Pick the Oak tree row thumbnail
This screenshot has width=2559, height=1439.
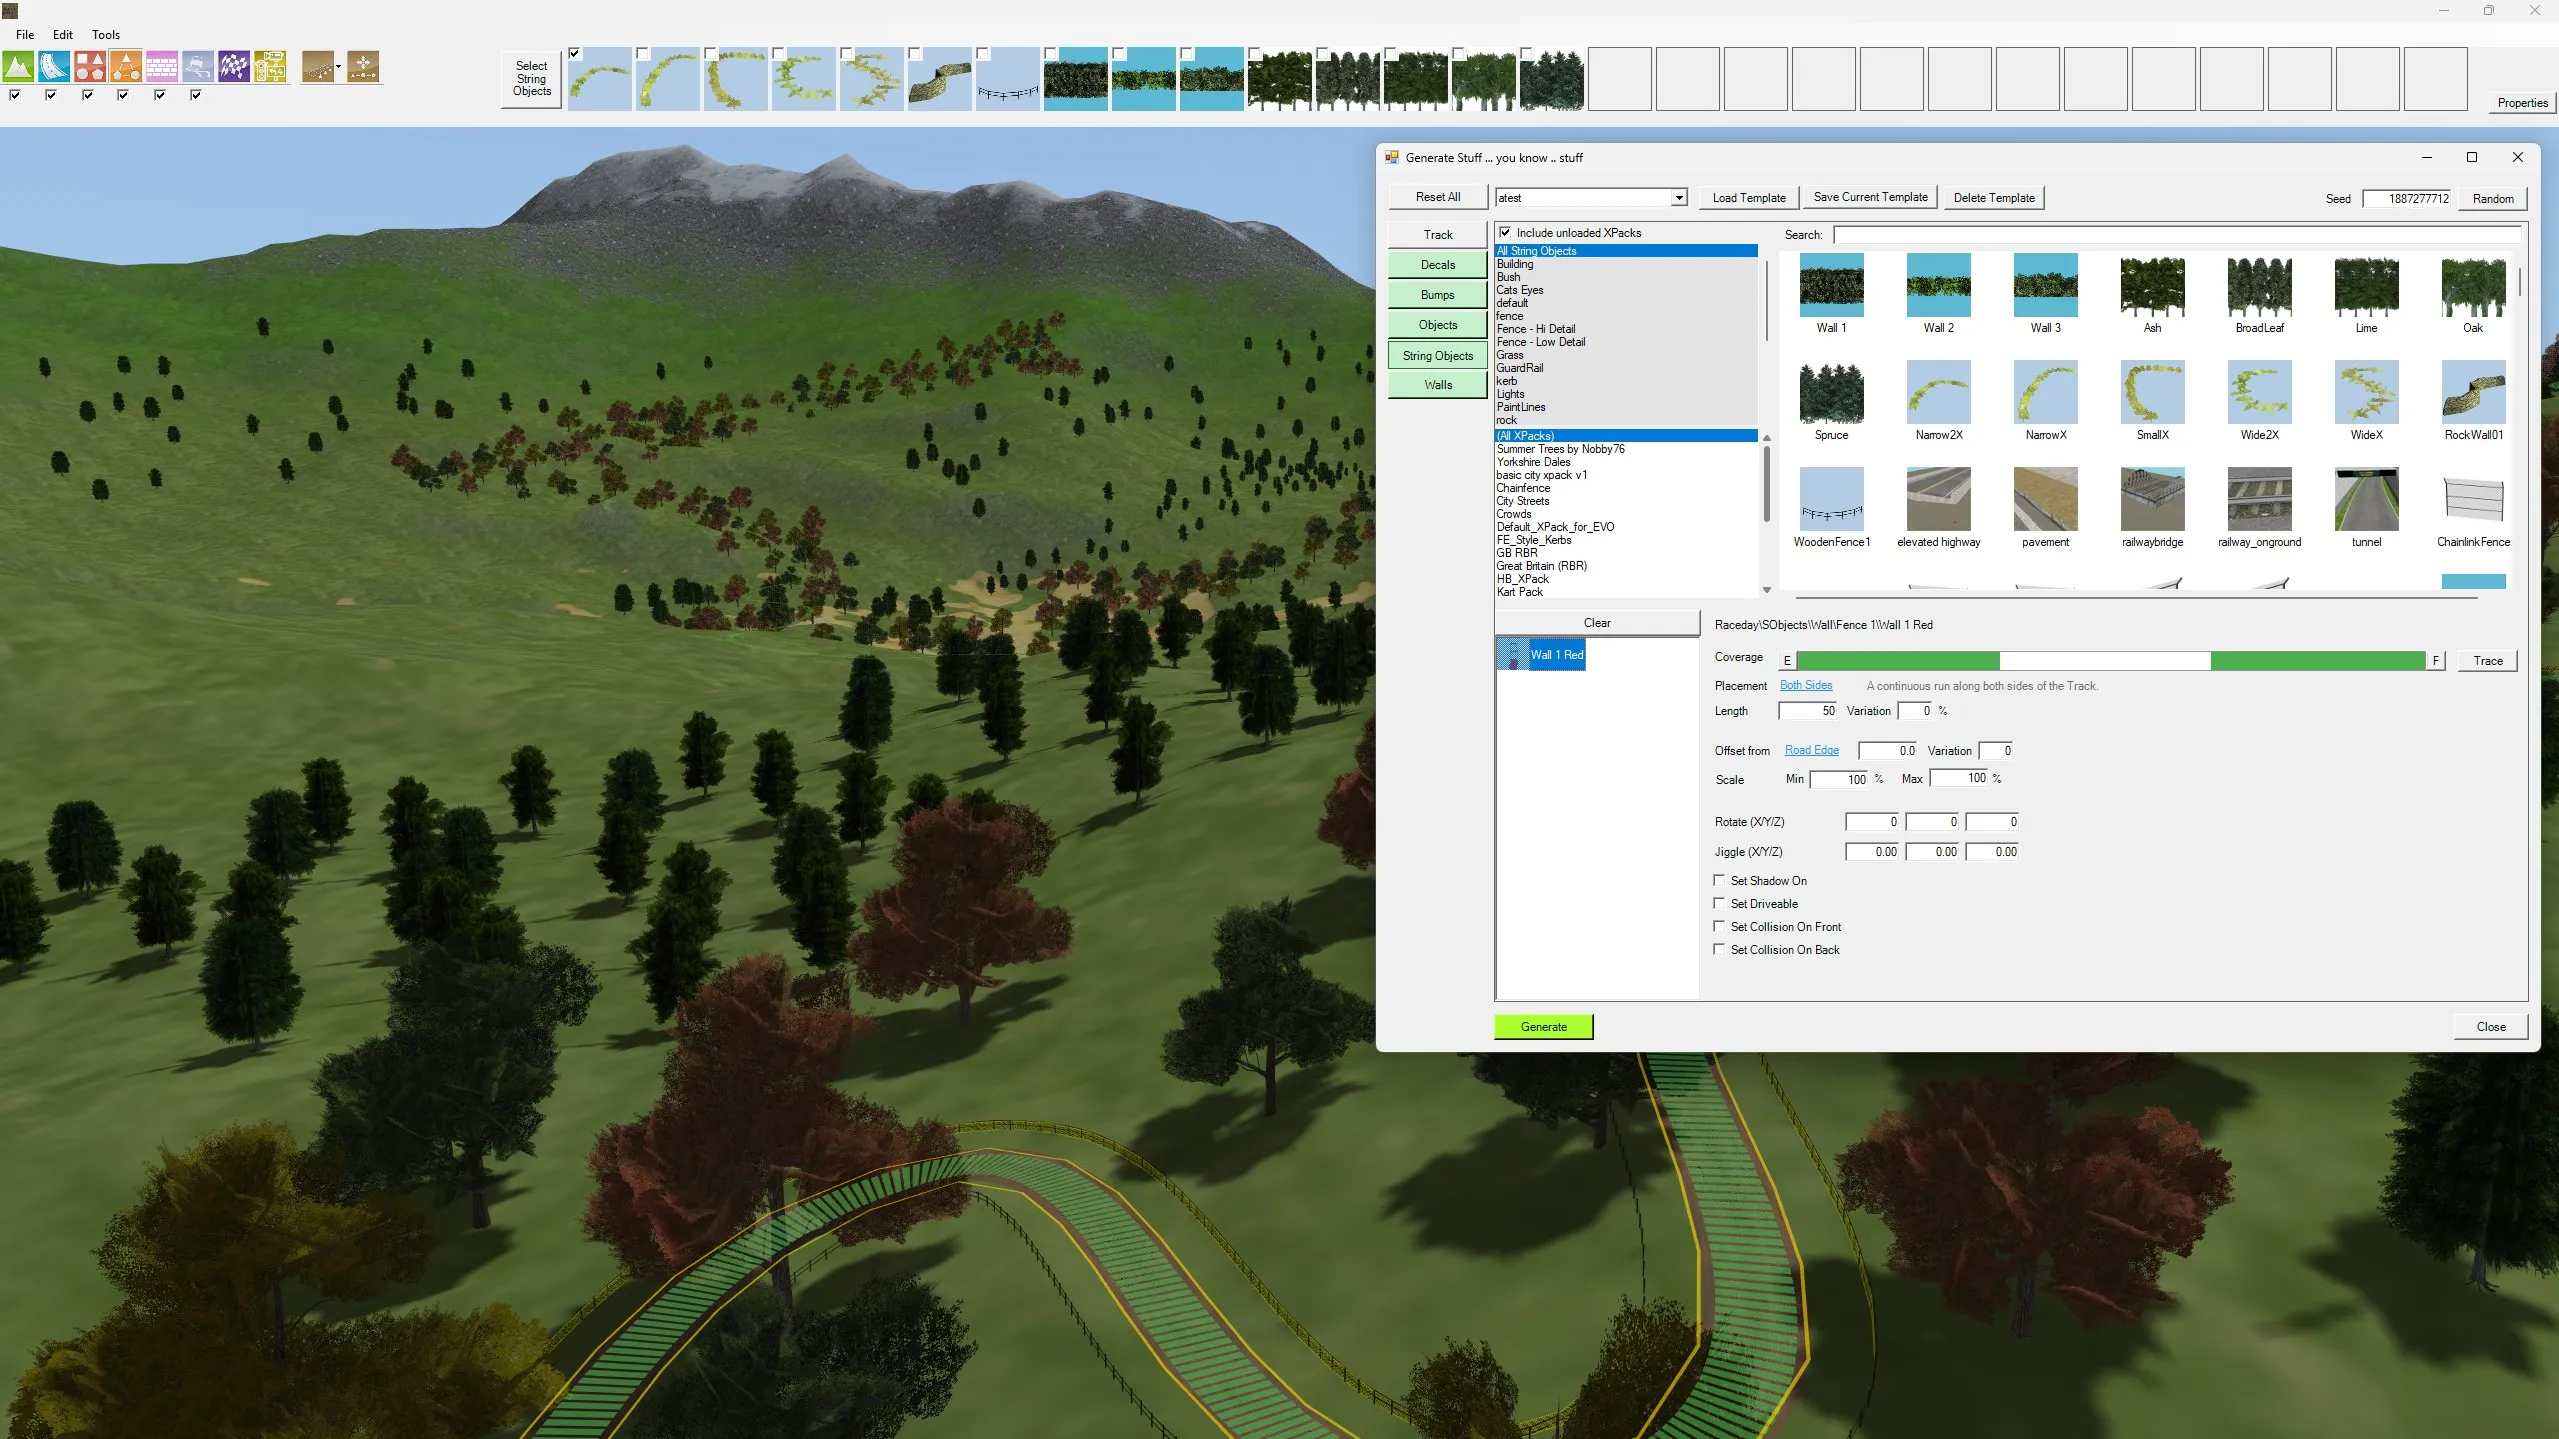coord(2473,285)
